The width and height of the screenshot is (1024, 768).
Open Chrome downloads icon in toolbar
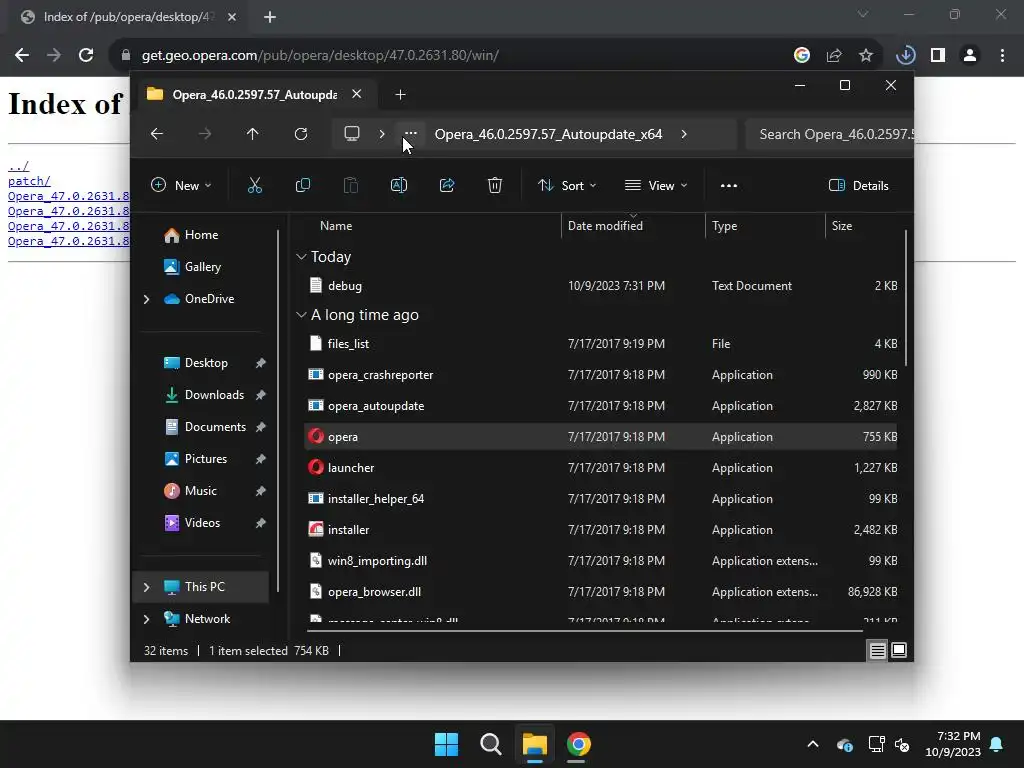pyautogui.click(x=905, y=55)
